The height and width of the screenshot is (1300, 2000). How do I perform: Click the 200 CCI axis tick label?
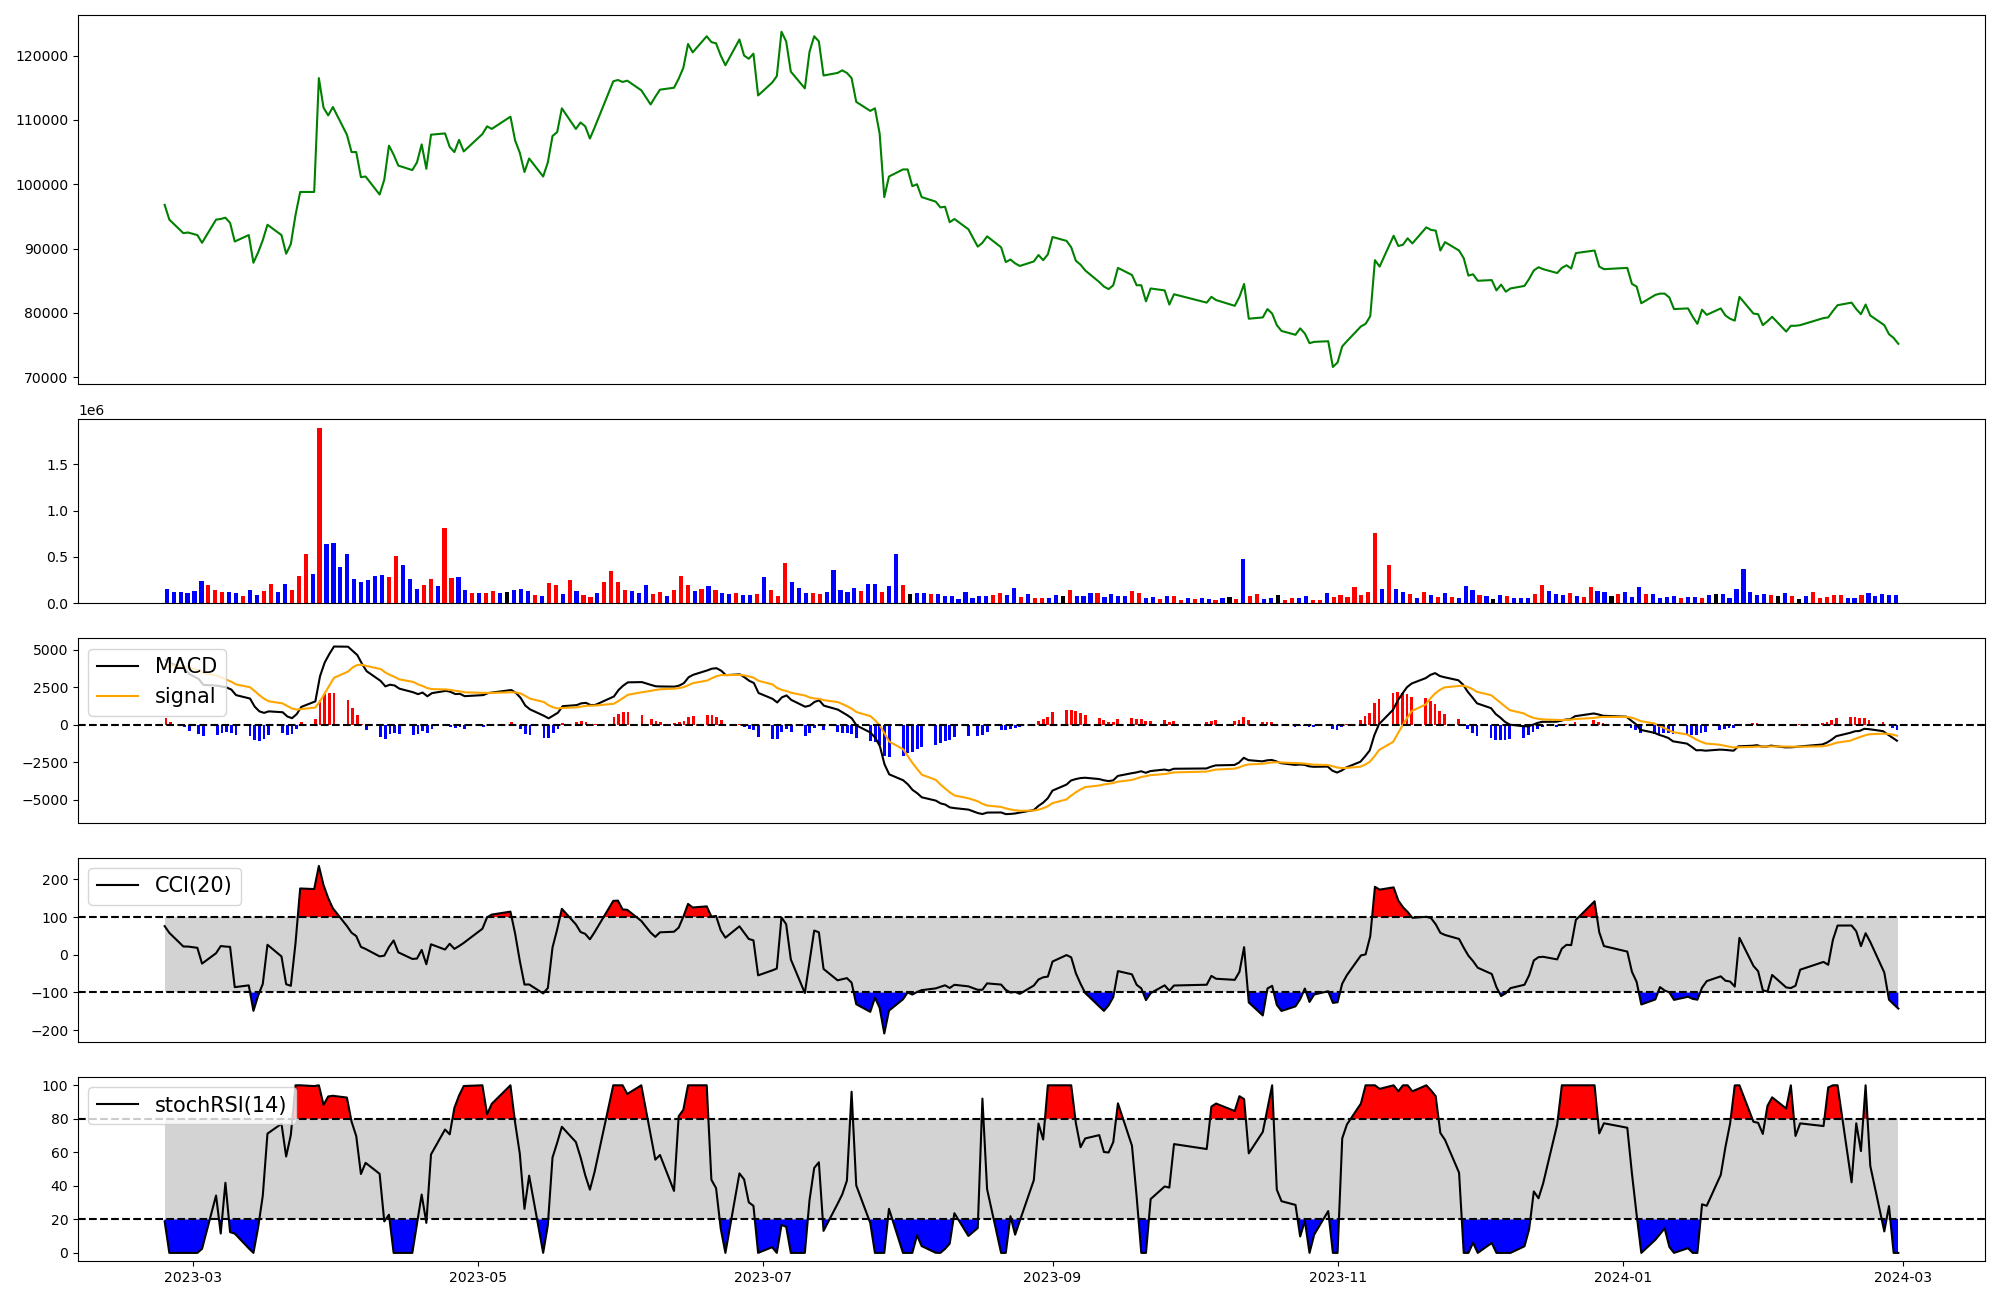point(56,880)
